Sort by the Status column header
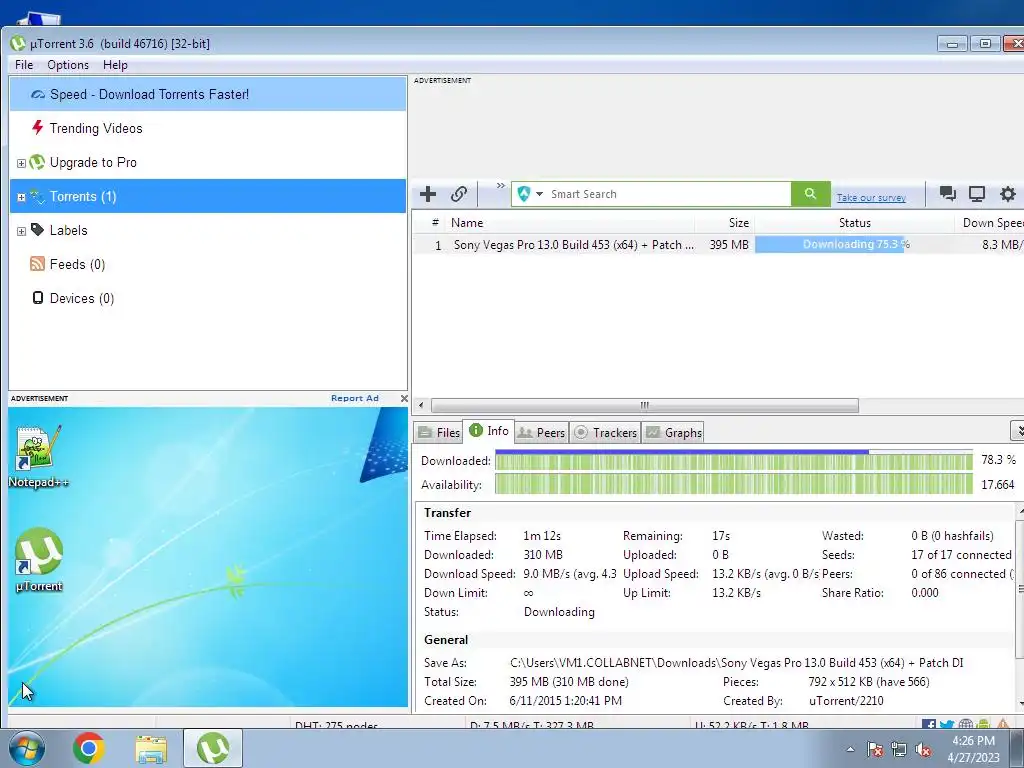This screenshot has width=1024, height=768. coord(854,223)
